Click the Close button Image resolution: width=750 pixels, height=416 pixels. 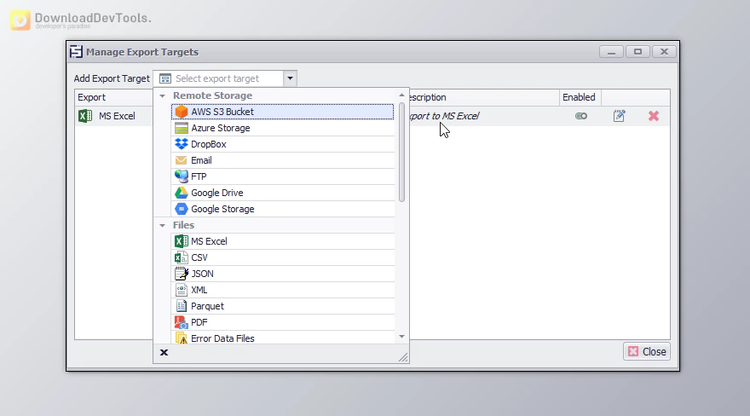click(x=647, y=351)
